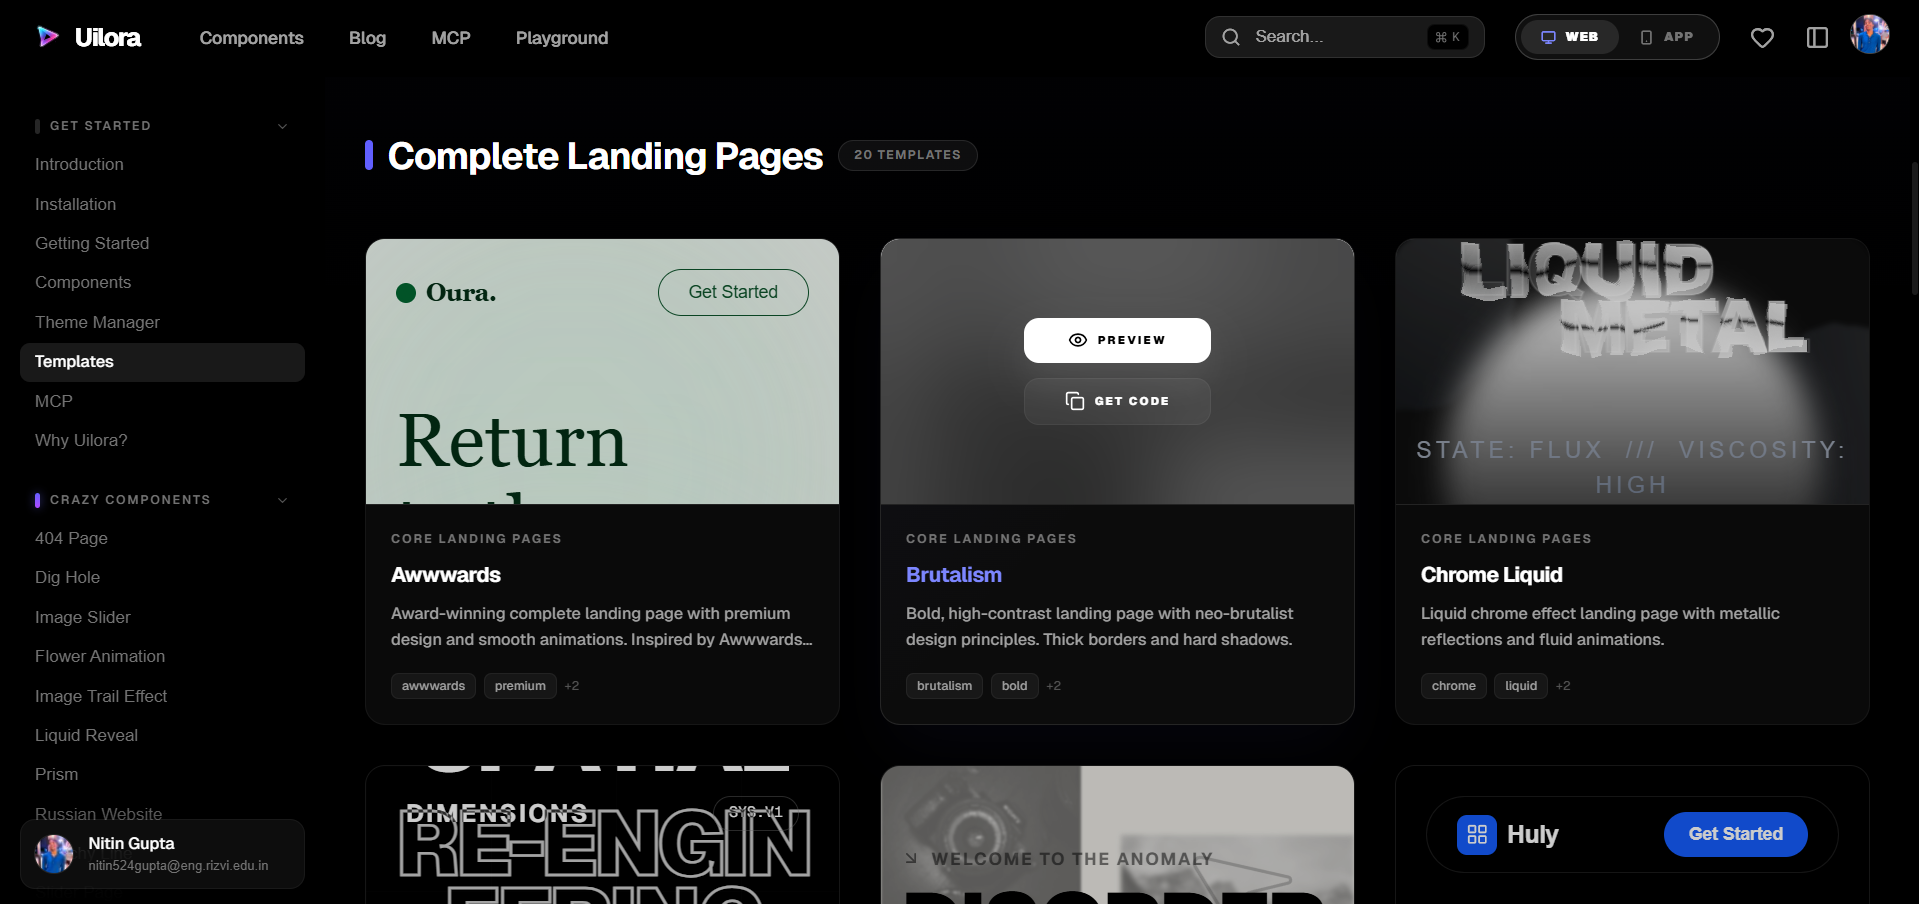The image size is (1919, 904).
Task: Click the Huly logo icon
Action: point(1477,834)
